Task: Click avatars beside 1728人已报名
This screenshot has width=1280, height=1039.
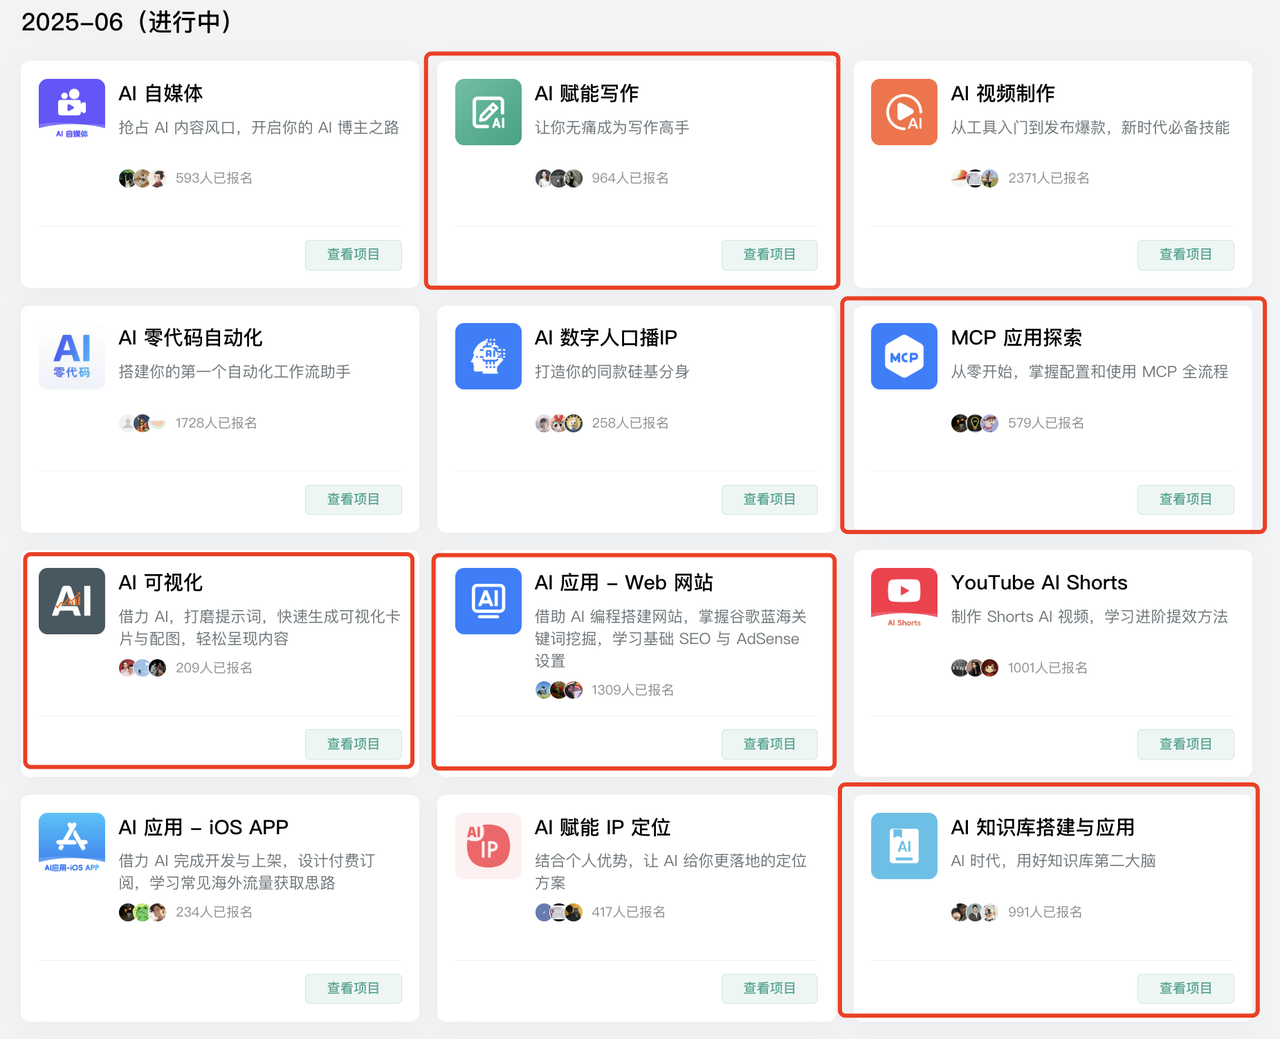Action: [x=142, y=423]
